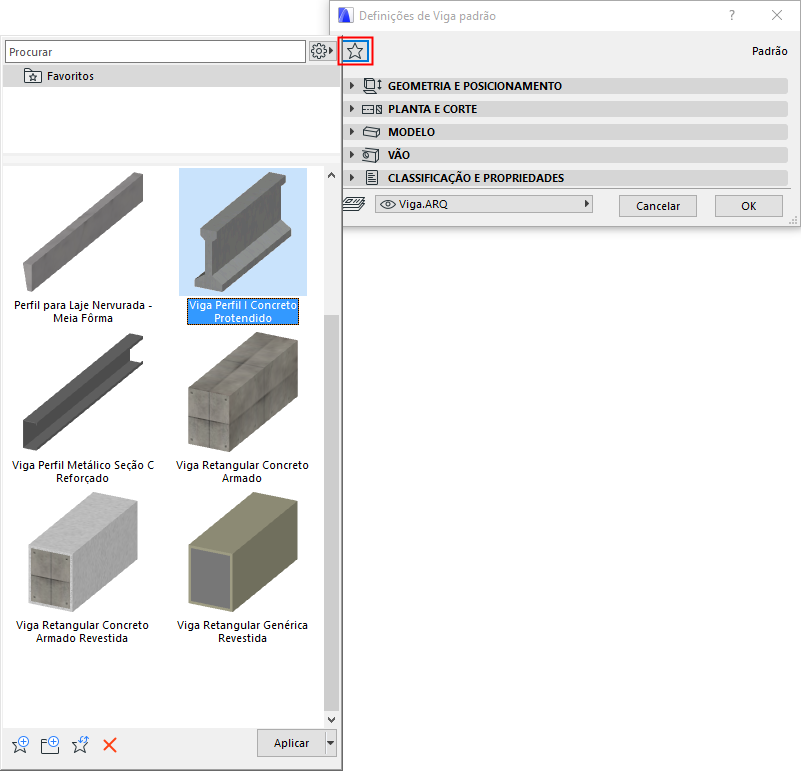The height and width of the screenshot is (771, 801).
Task: Select Viga Retangular Concreto Armado Revestida thumbnail
Action: tap(83, 552)
